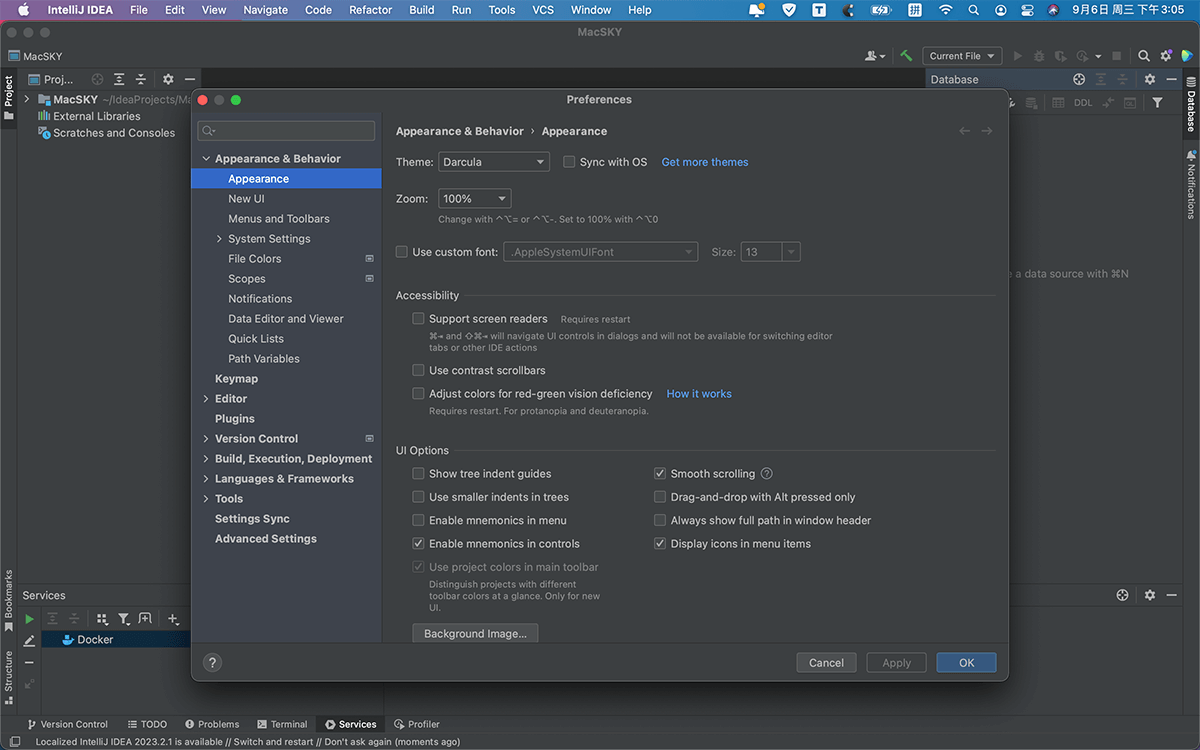Click the Services Group By icon

pyautogui.click(x=102, y=619)
